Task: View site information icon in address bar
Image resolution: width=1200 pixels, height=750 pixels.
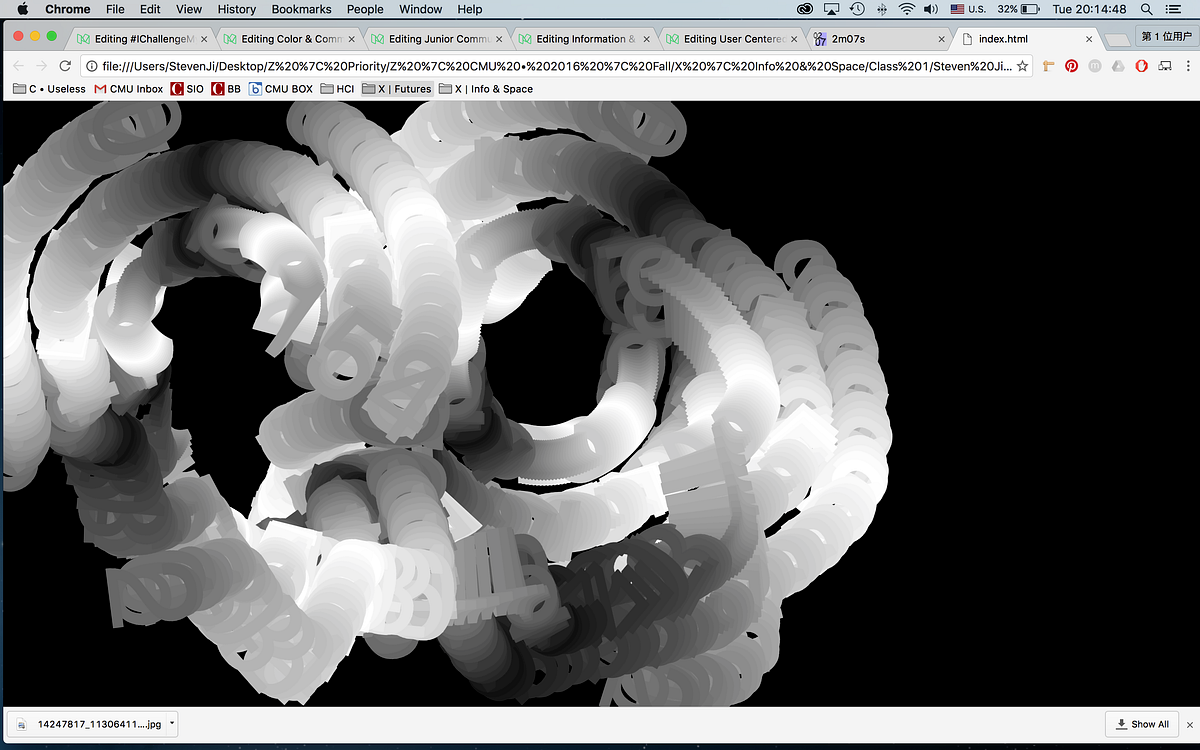Action: [92, 66]
